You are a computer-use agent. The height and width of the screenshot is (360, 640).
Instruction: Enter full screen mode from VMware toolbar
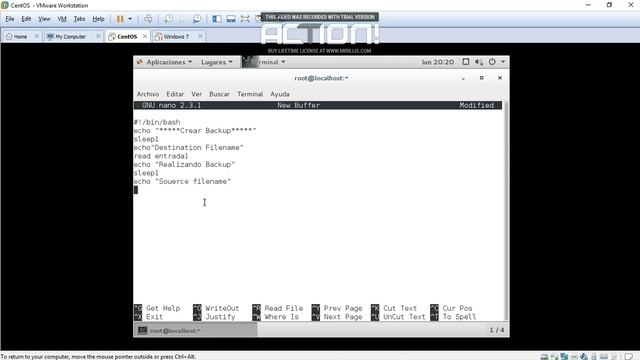[x=245, y=19]
